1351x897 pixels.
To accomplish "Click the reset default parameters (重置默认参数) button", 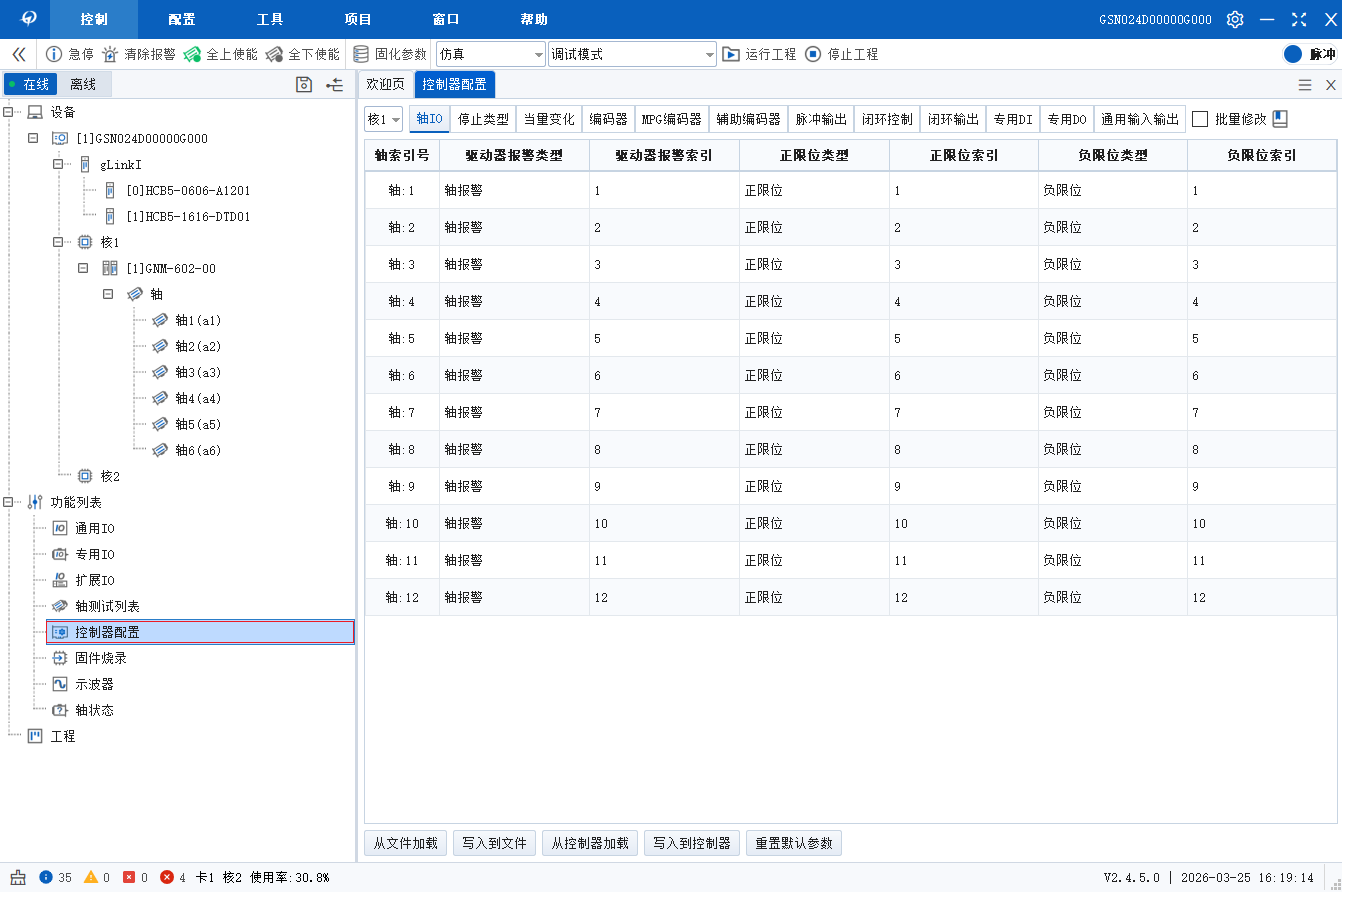I will [x=794, y=843].
